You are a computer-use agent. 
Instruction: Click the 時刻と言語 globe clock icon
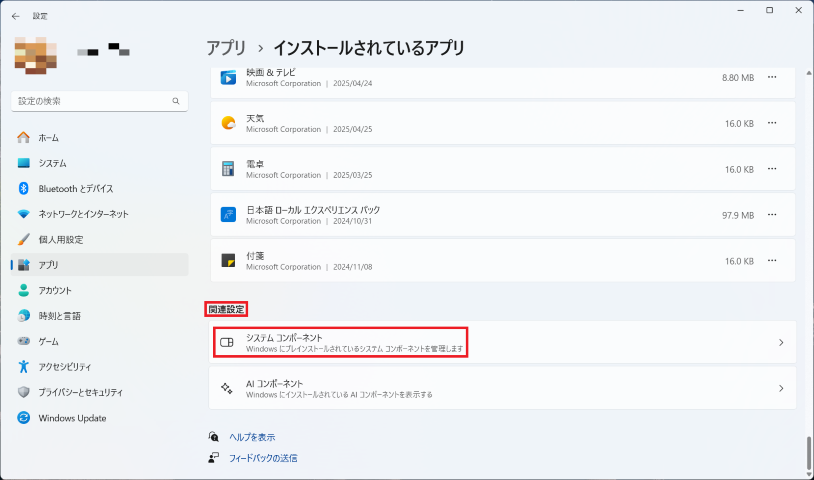[x=23, y=316]
